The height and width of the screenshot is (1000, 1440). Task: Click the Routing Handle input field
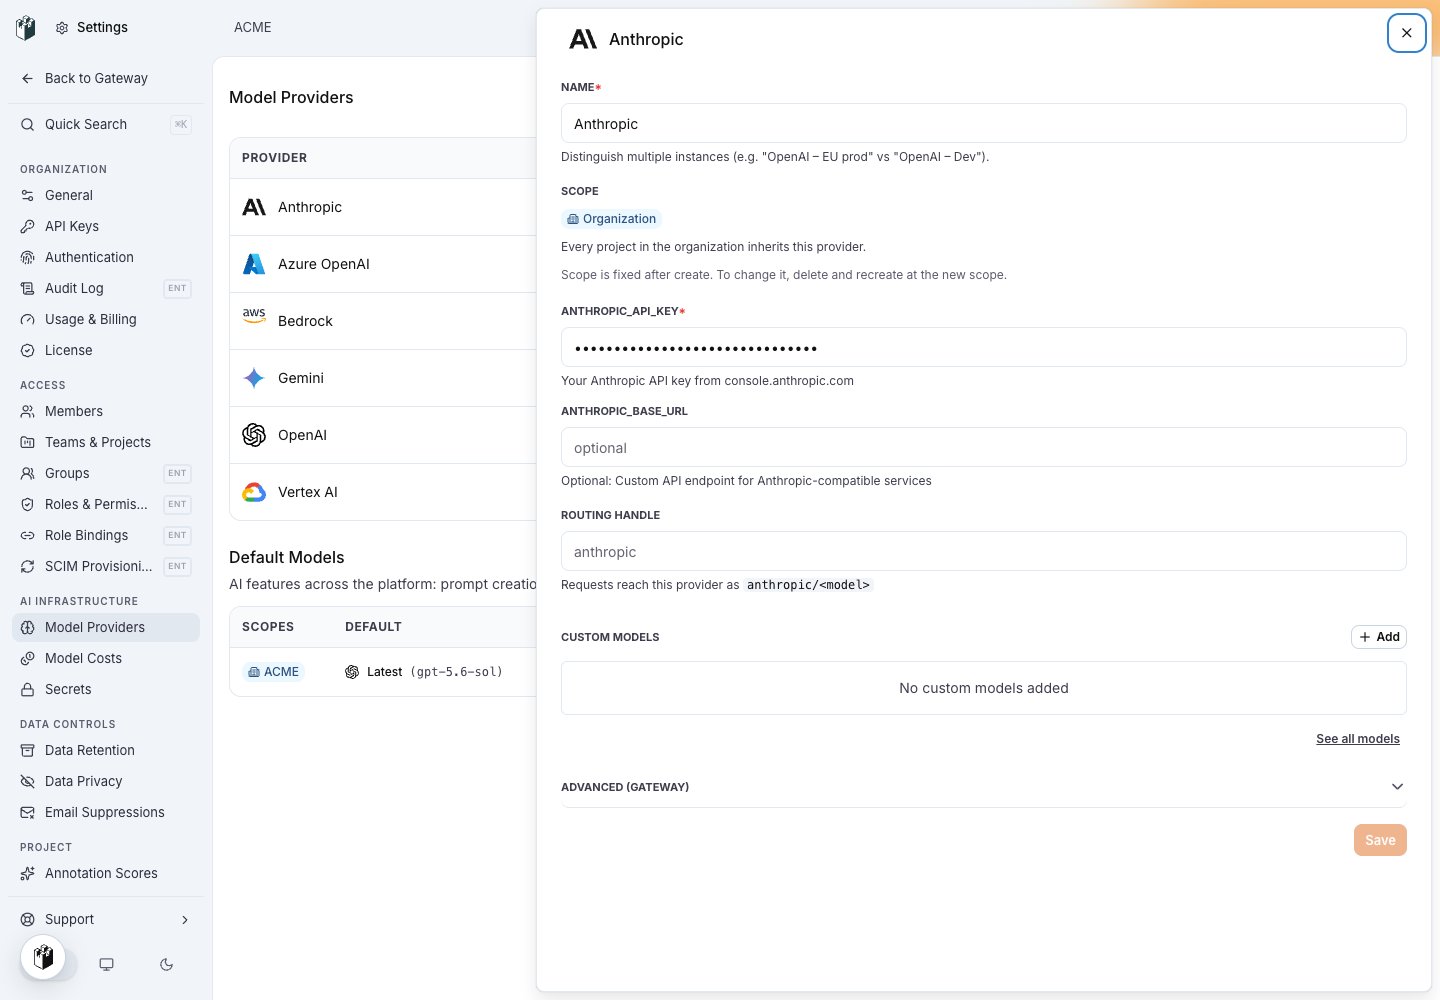(x=983, y=552)
